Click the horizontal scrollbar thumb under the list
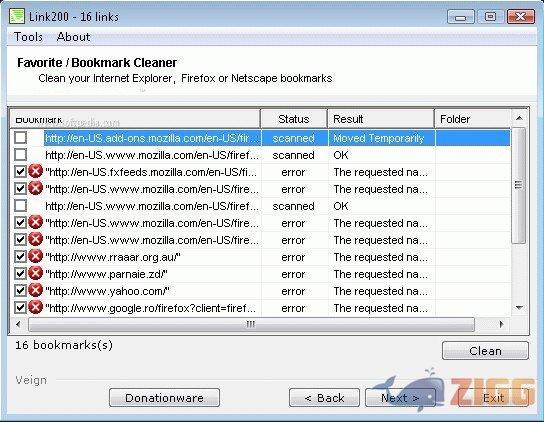544x422 pixels. coord(251,324)
